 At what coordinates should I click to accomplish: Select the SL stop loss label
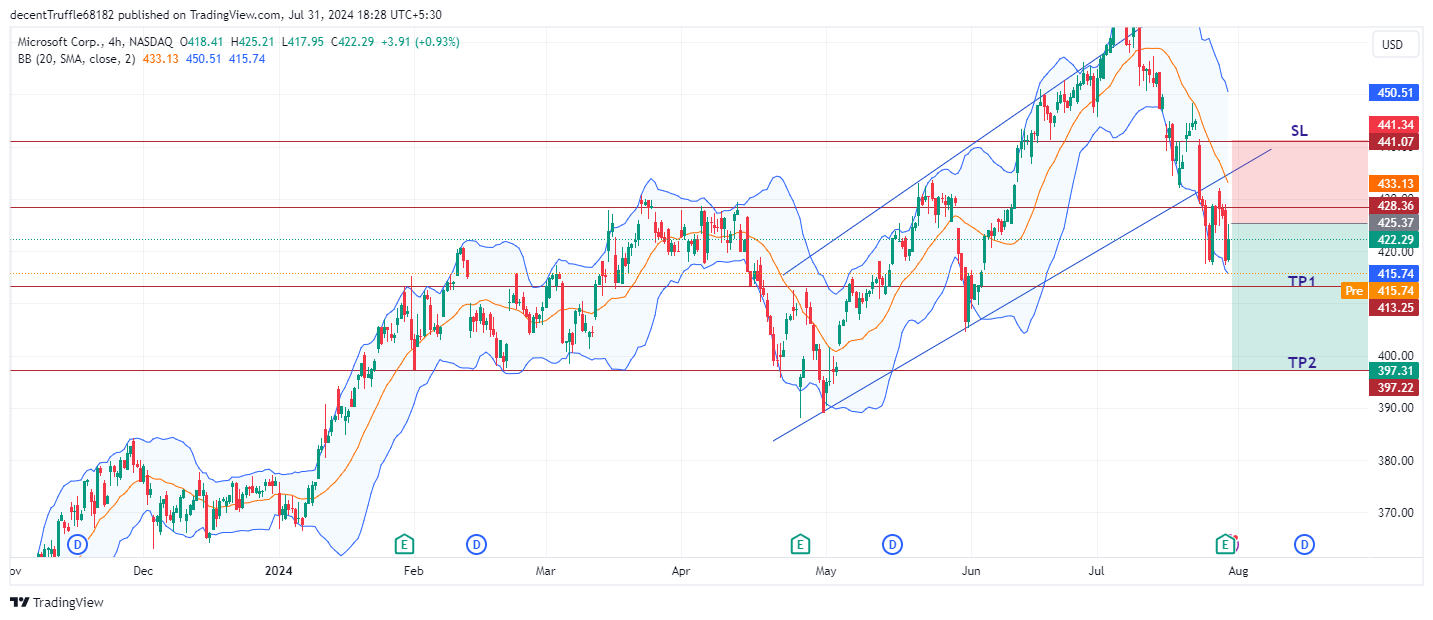(x=1299, y=131)
